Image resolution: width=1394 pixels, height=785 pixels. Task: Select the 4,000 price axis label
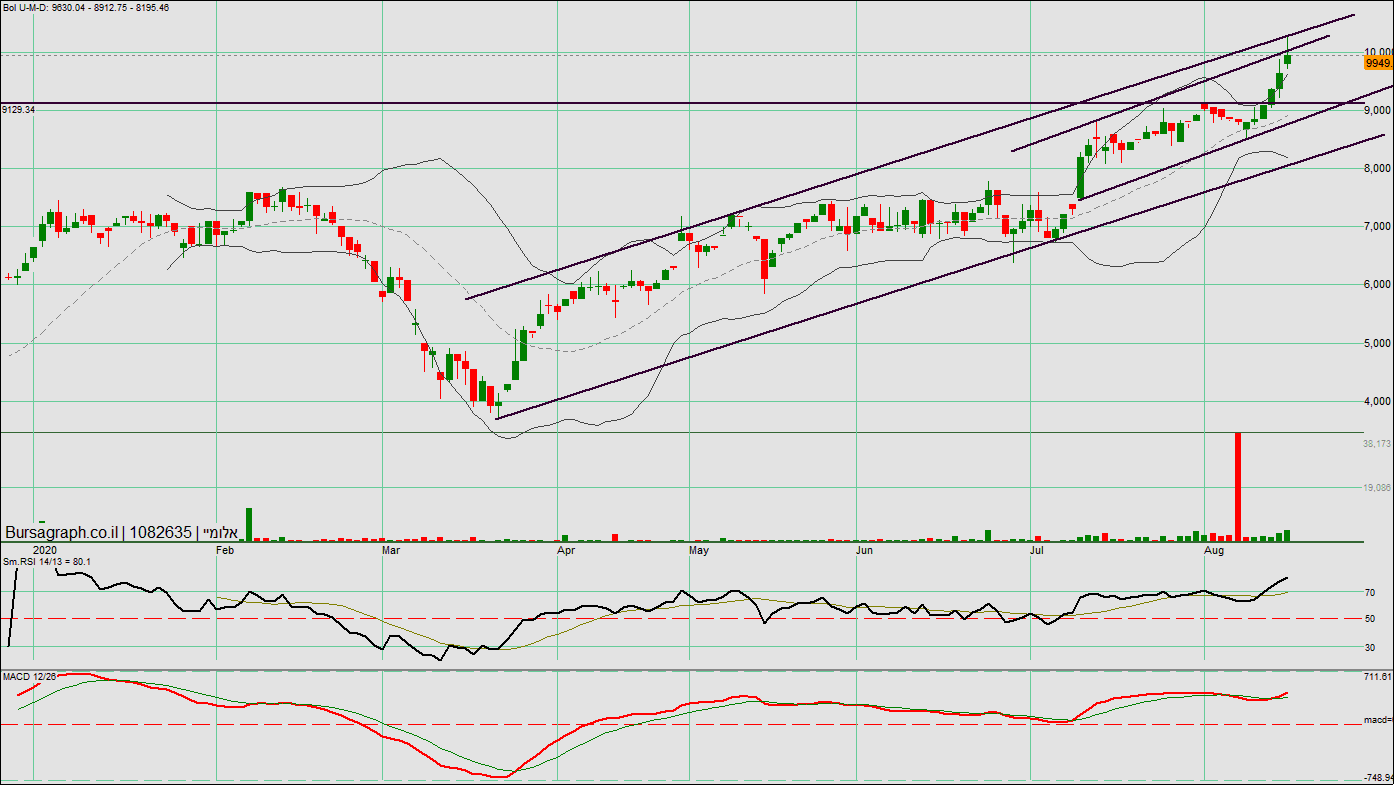pyautogui.click(x=1379, y=402)
